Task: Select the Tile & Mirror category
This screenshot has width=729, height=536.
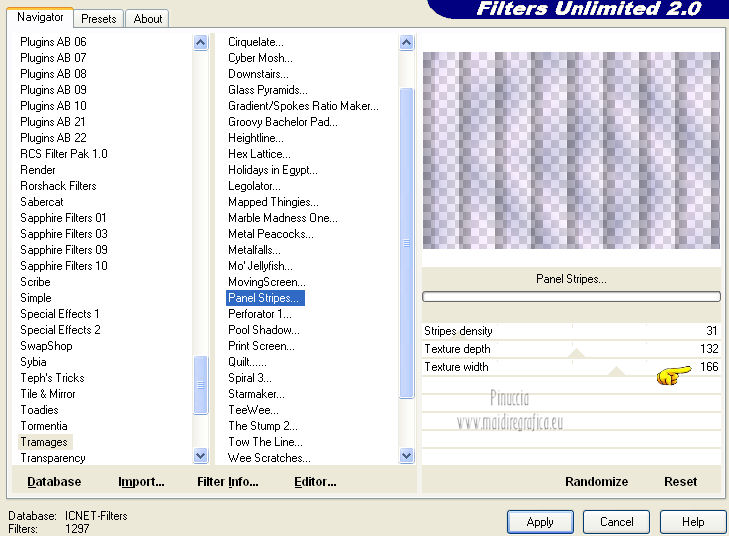Action: (x=47, y=394)
